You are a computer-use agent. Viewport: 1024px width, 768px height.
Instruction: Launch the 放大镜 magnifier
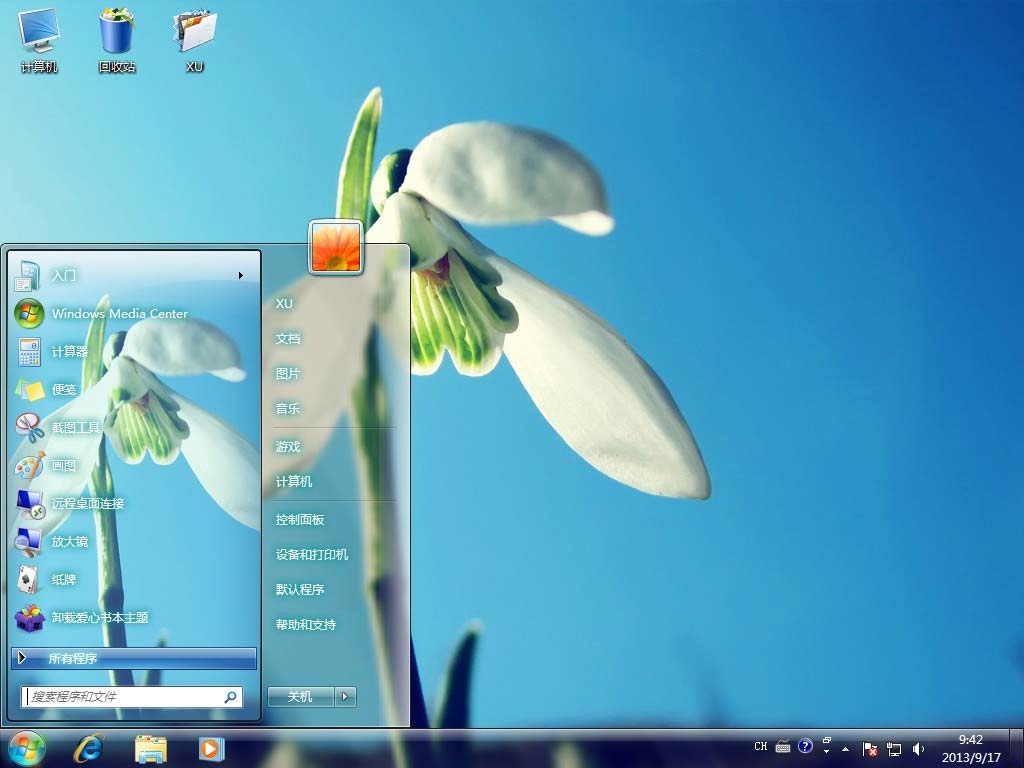pos(70,541)
